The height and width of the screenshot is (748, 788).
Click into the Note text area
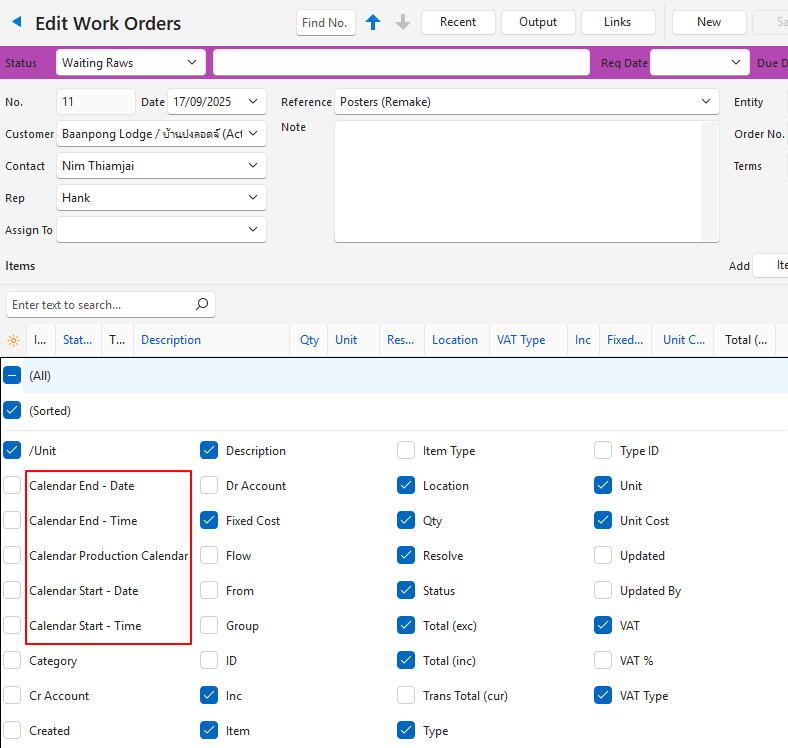click(520, 180)
